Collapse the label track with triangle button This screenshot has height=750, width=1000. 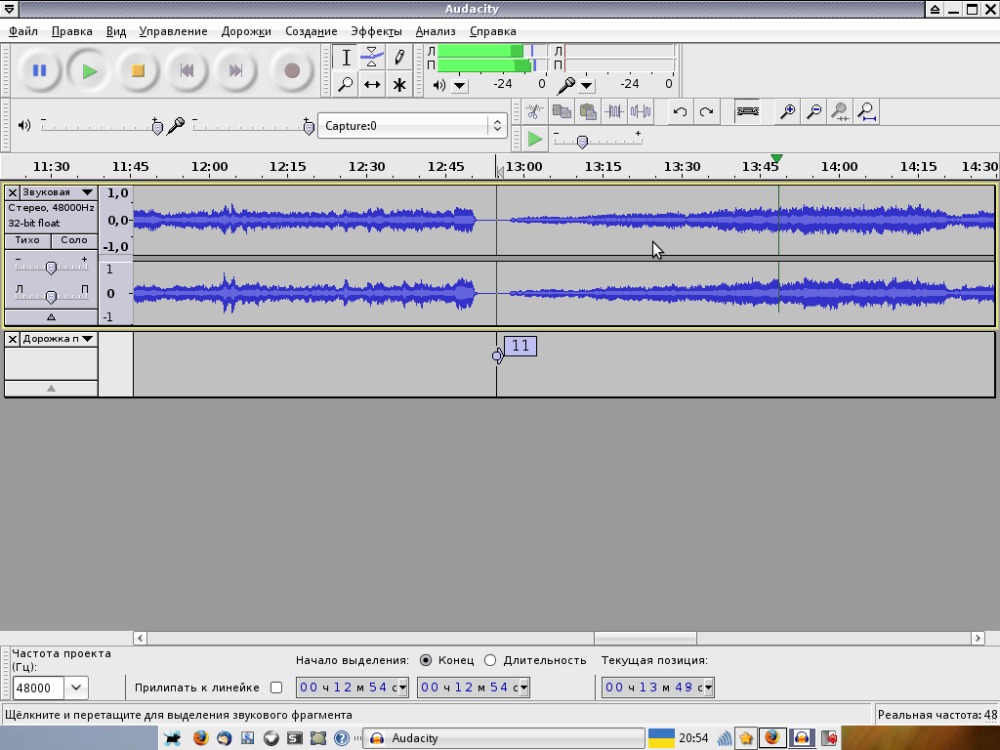(x=51, y=388)
